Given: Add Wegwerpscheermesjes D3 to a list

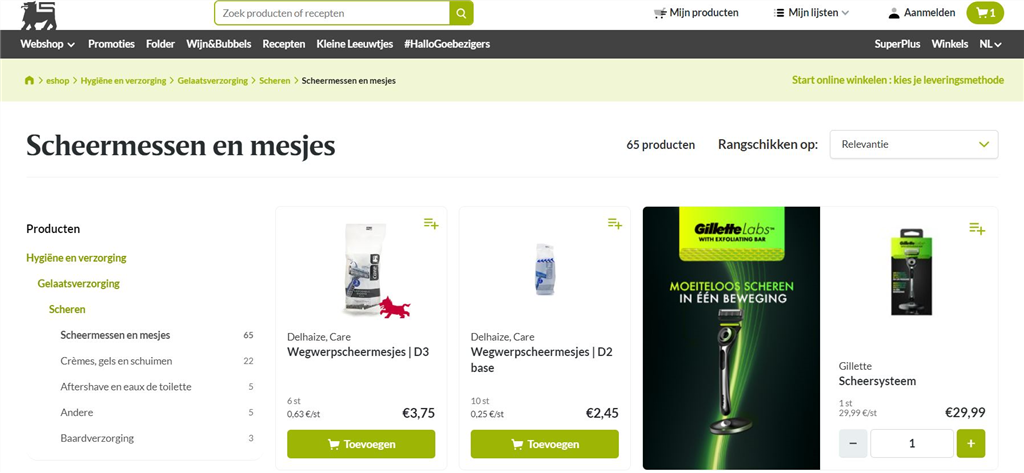Looking at the screenshot, I should (x=430, y=223).
